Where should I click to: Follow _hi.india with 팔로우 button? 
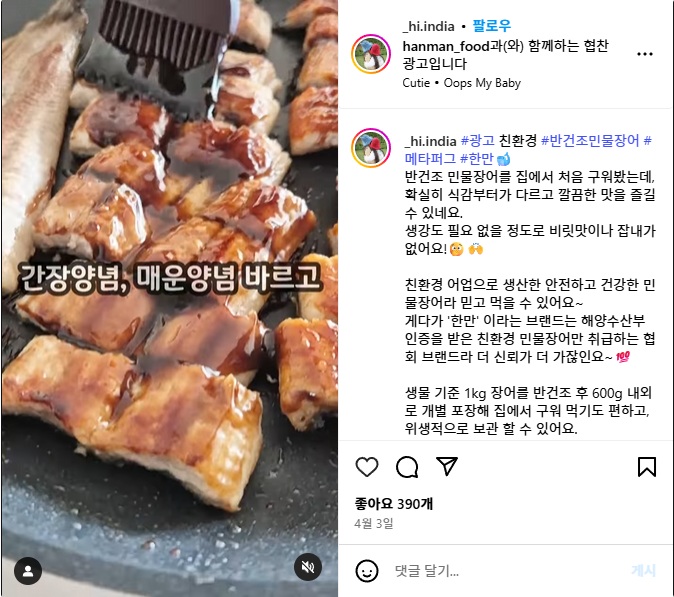[x=492, y=26]
